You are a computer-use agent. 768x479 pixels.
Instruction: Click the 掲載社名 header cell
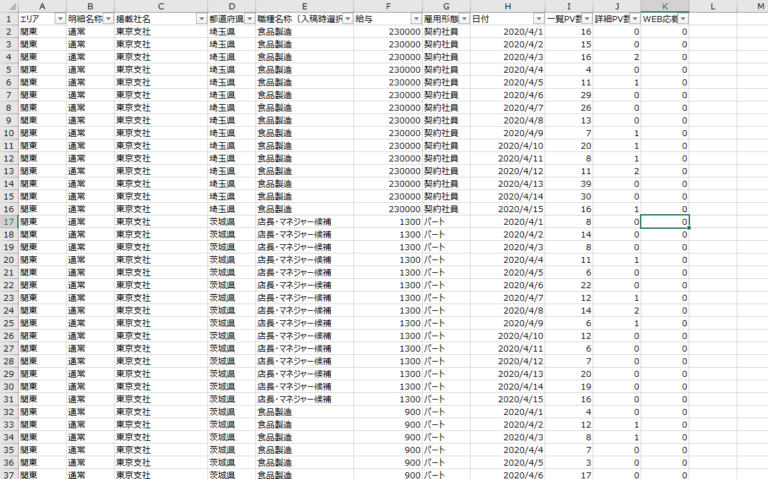(150, 19)
